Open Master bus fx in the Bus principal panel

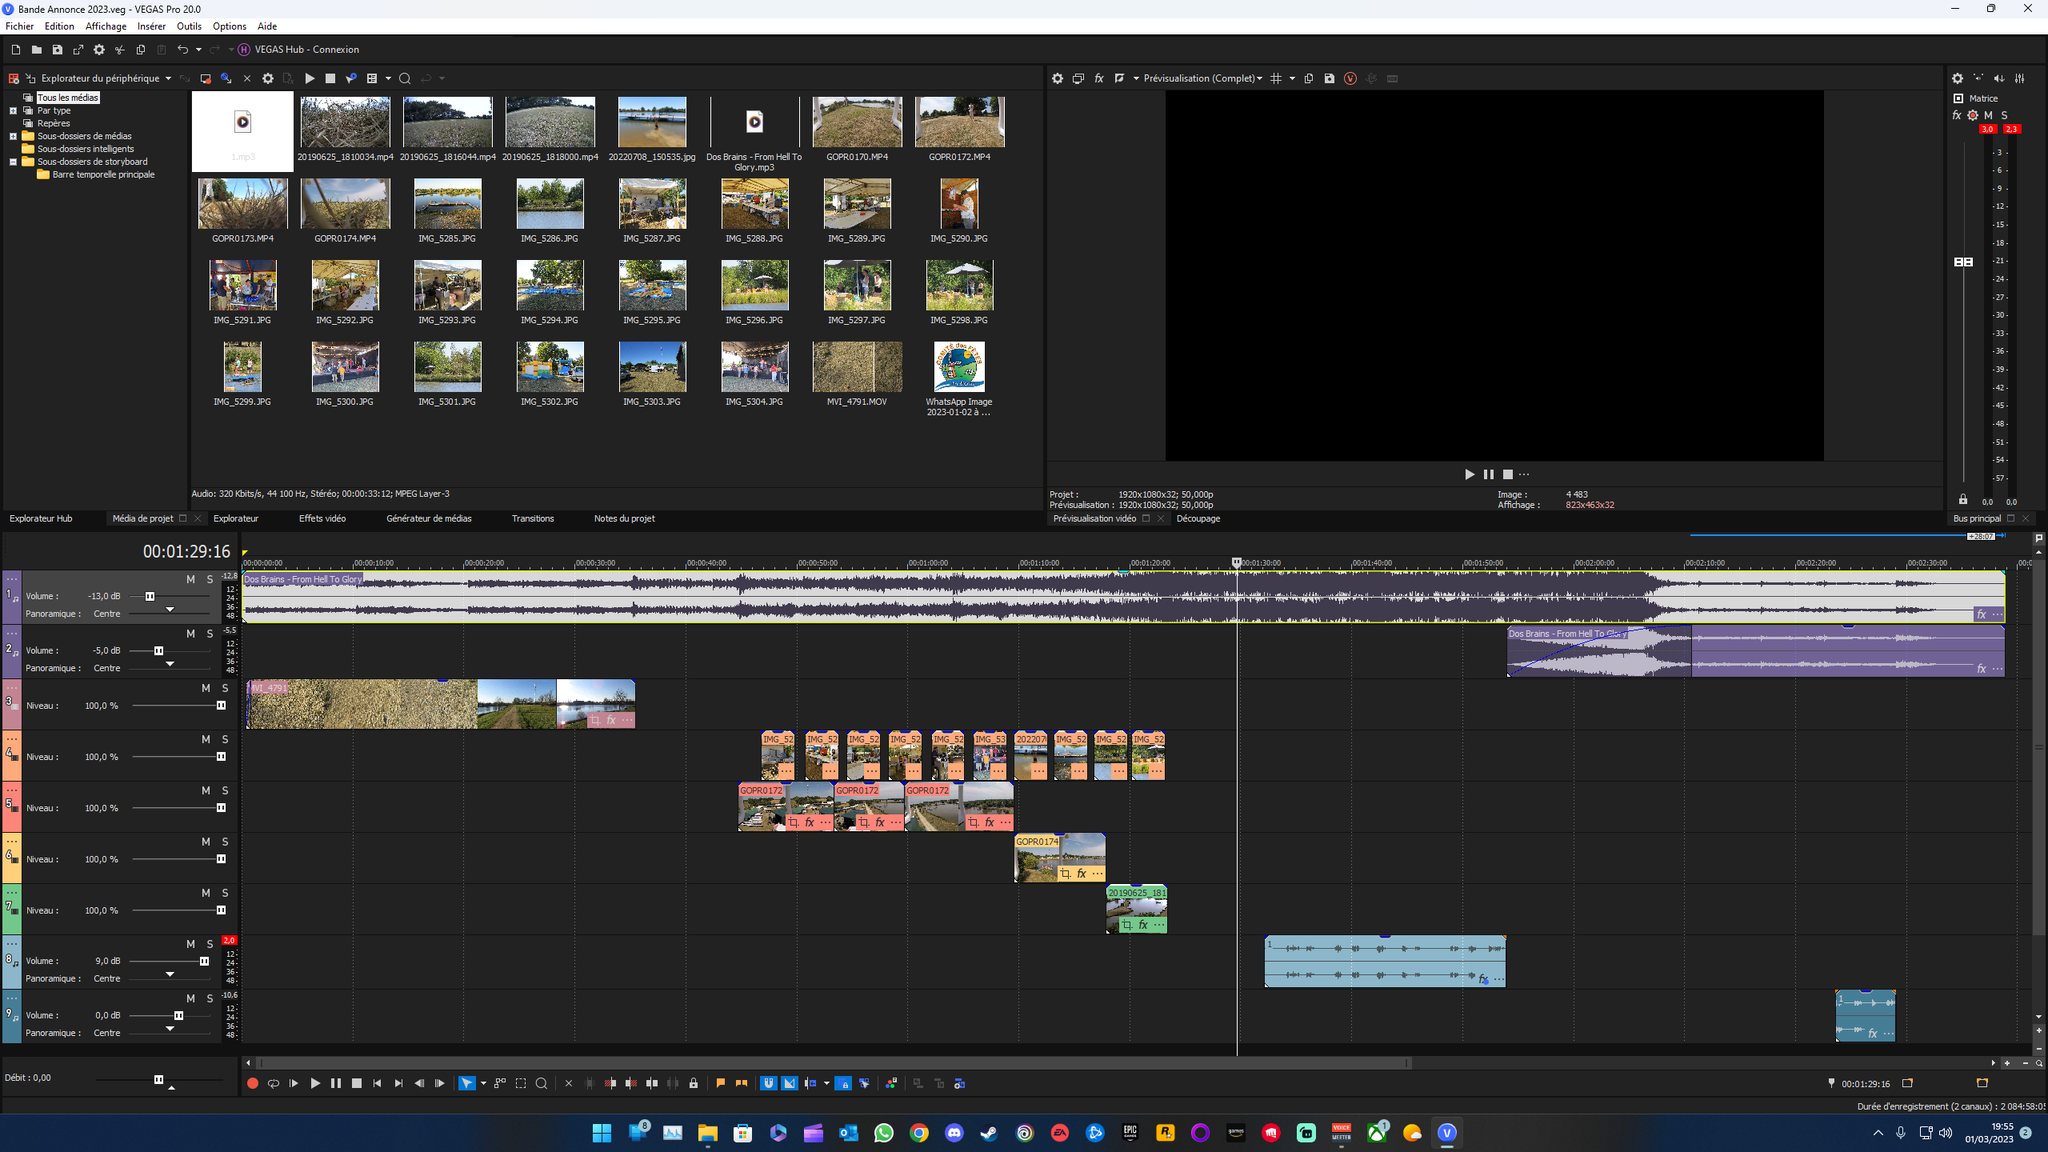pos(1957,115)
